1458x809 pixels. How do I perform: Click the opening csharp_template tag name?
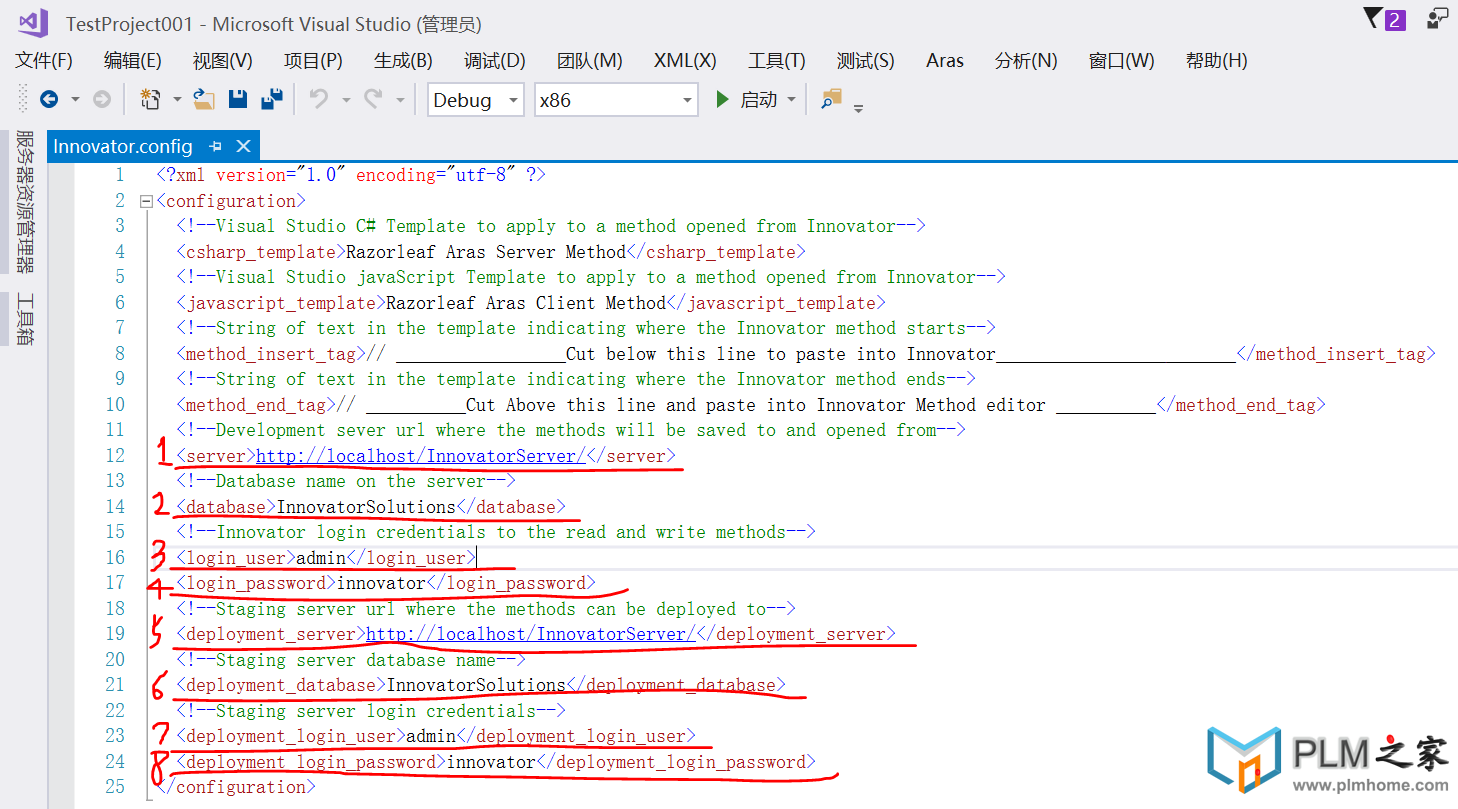[x=261, y=252]
